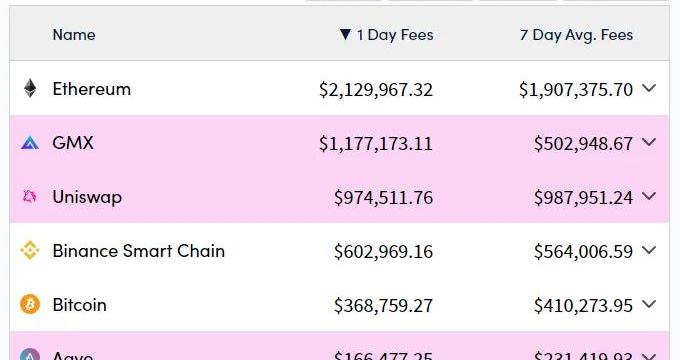Image resolution: width=680 pixels, height=360 pixels.
Task: Expand the Binance Smart Chain row chevron
Action: [649, 250]
